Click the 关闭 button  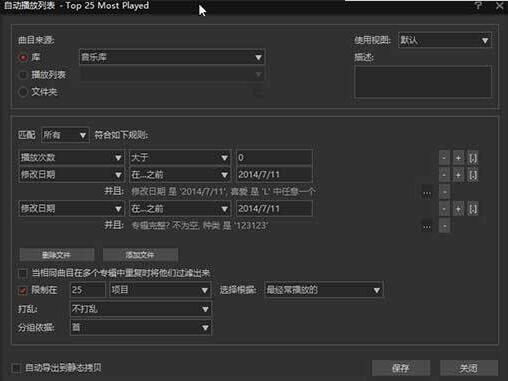[469, 368]
